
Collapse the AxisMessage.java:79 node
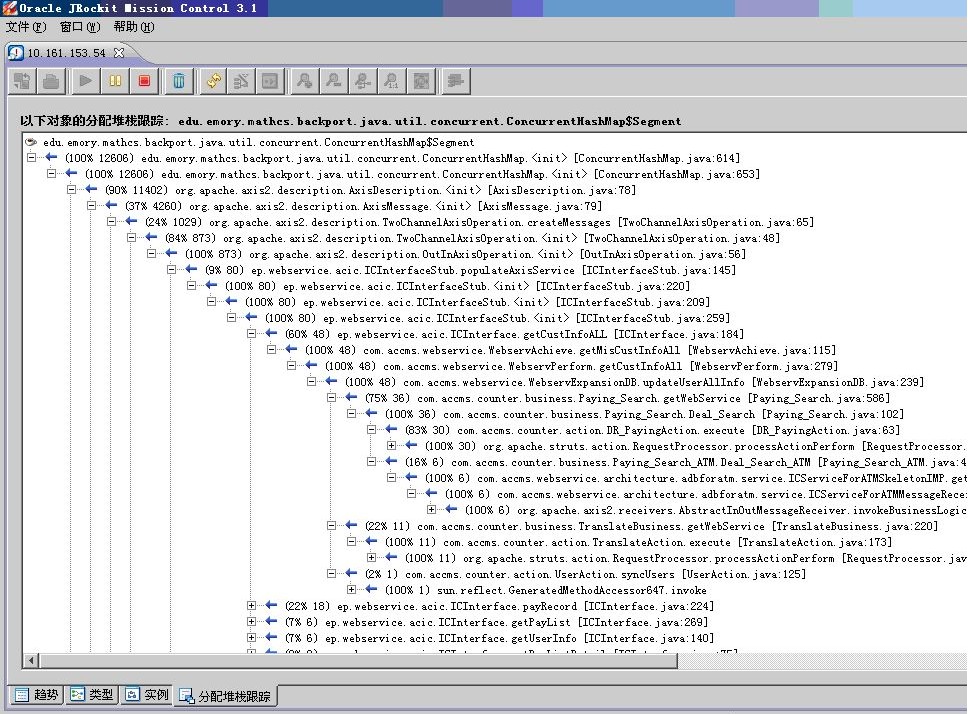(91, 206)
